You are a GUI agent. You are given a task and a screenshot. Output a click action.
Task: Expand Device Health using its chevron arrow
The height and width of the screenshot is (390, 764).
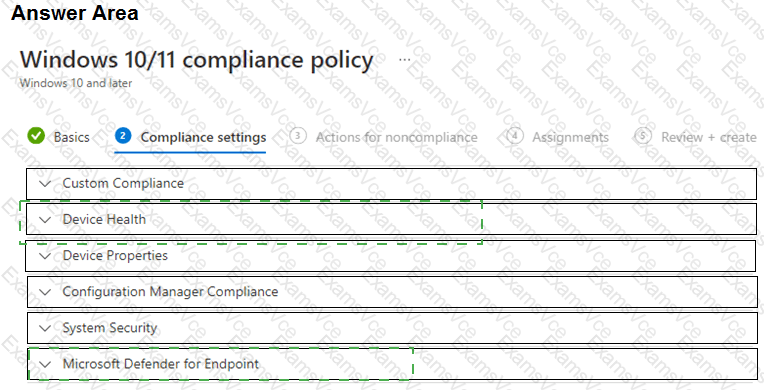pyautogui.click(x=45, y=220)
